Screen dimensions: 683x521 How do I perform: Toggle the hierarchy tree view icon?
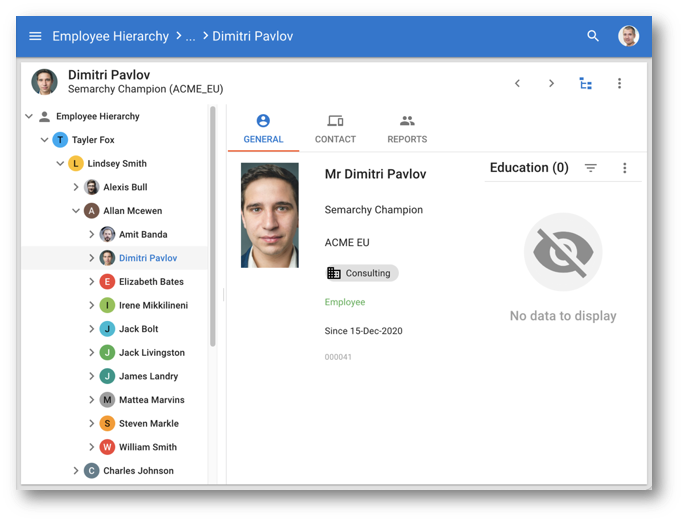coord(585,83)
